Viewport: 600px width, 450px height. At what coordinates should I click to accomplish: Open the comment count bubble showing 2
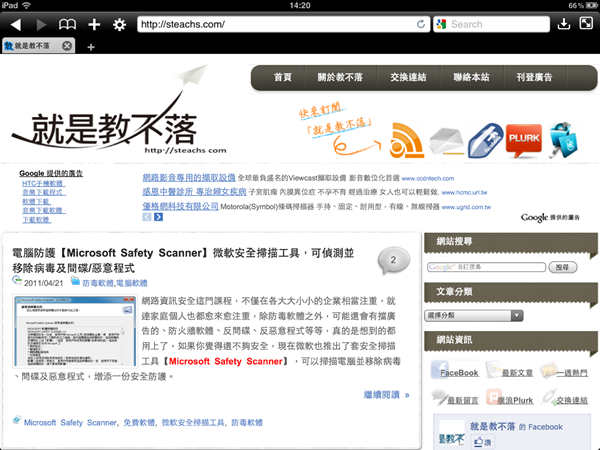tap(393, 261)
